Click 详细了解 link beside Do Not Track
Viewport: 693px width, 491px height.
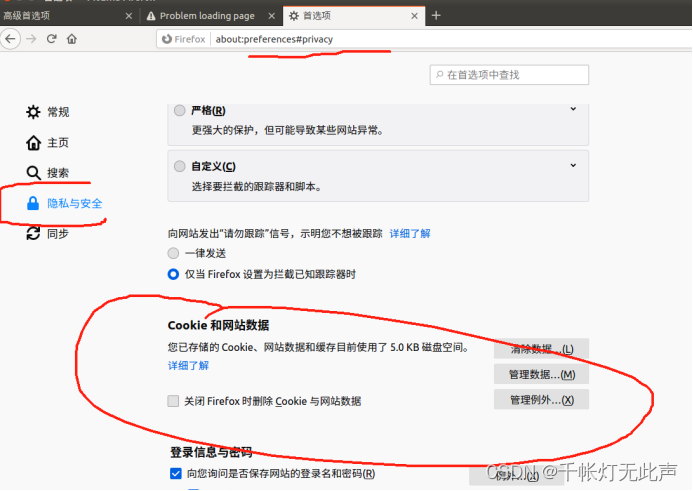[410, 233]
